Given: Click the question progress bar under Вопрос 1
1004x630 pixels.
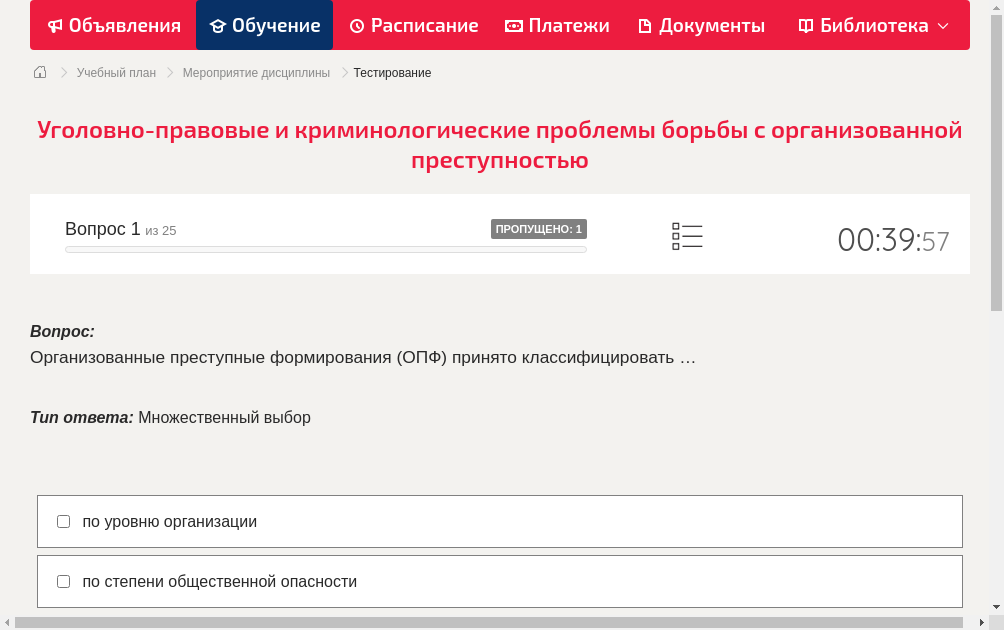Looking at the screenshot, I should (x=325, y=248).
